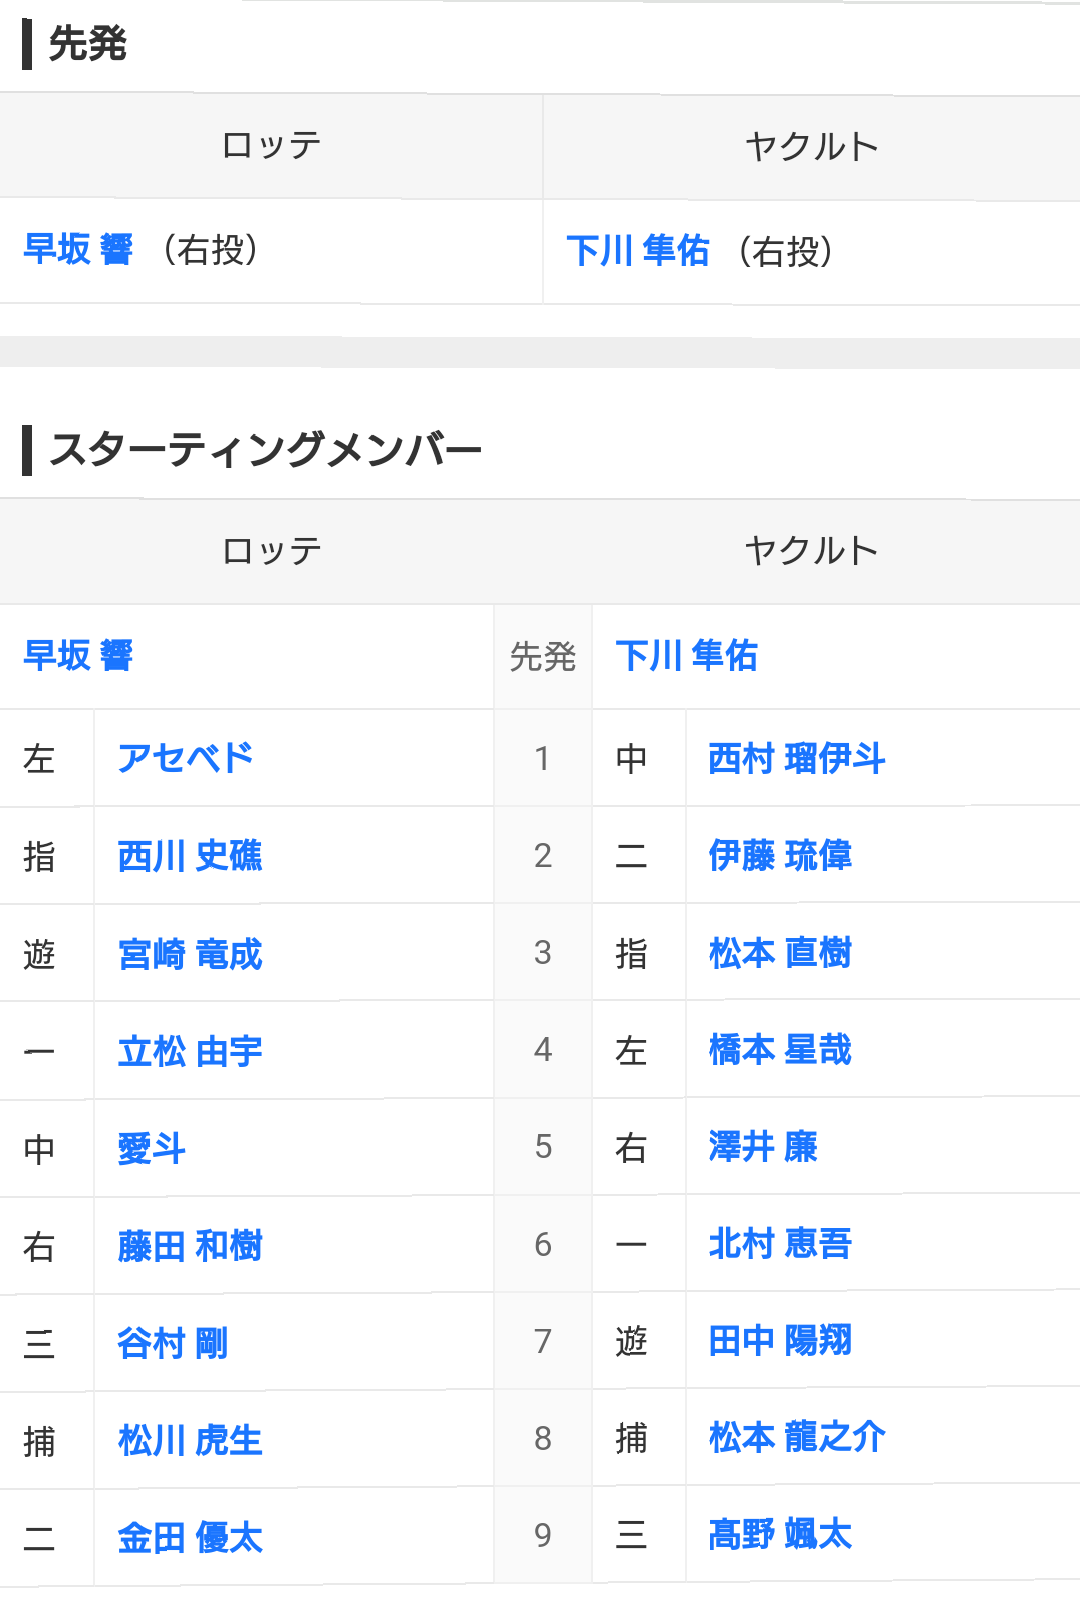Click batting order number 8
Screen dimensions: 1080x1604
point(543,1438)
